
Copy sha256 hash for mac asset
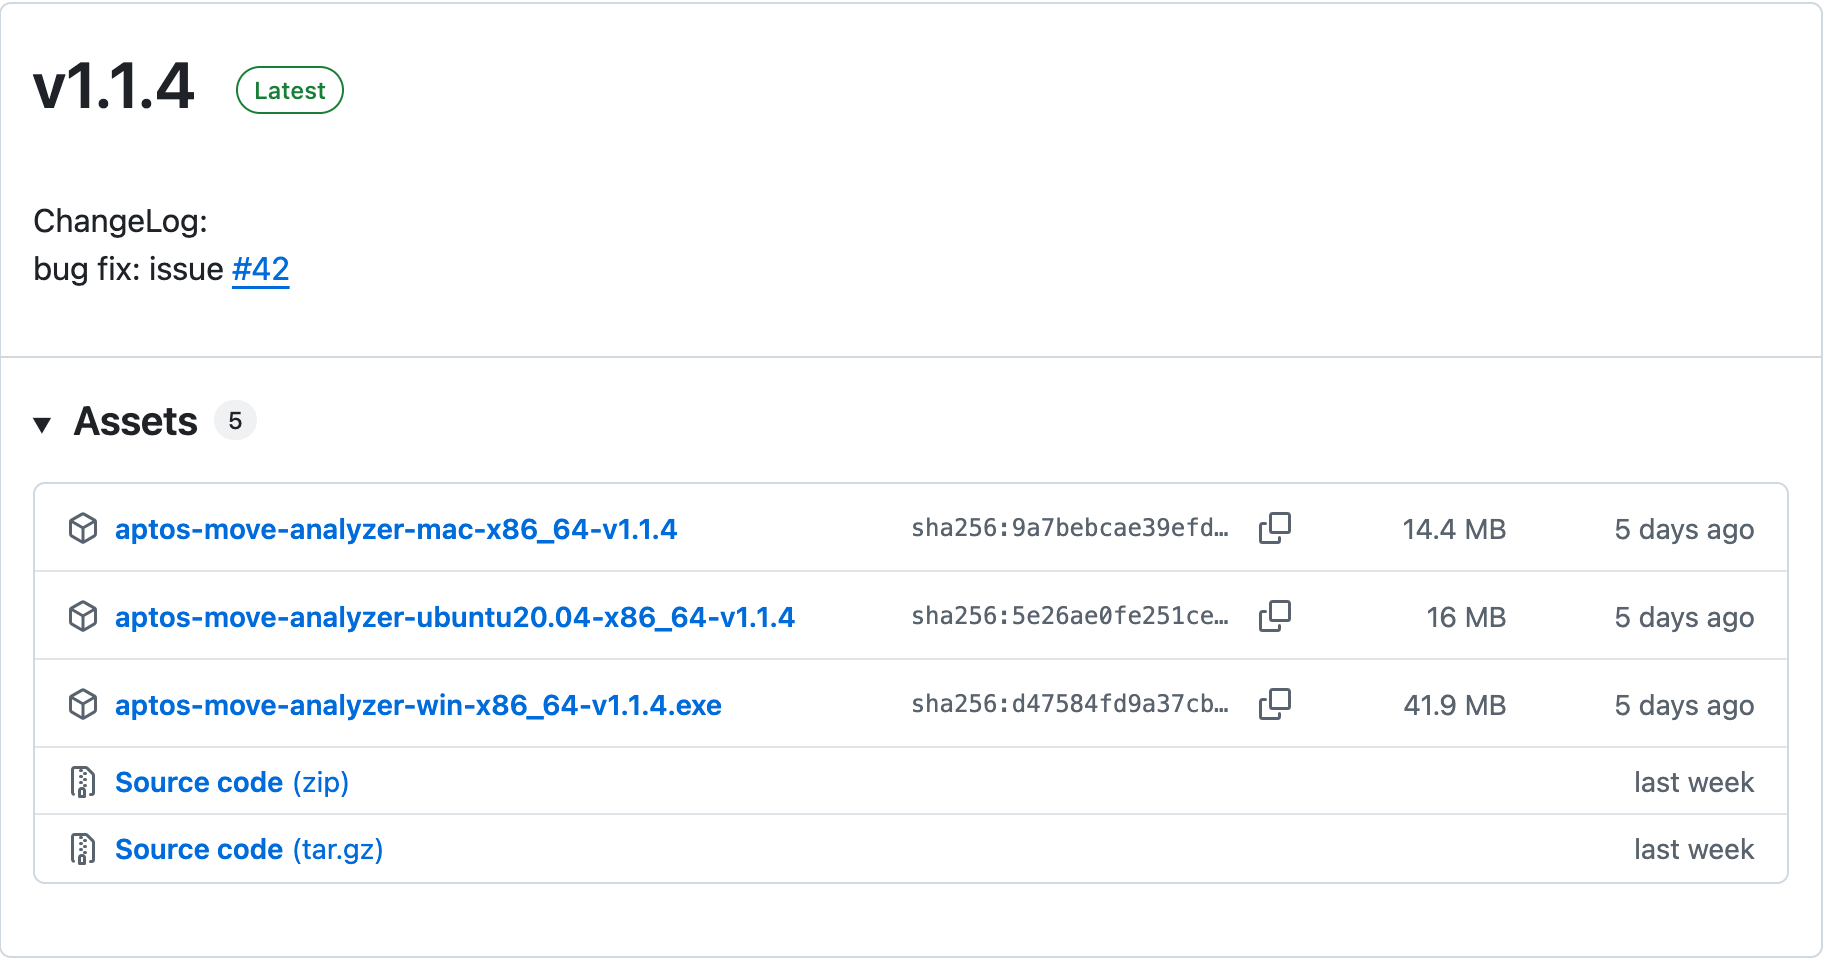pos(1274,528)
